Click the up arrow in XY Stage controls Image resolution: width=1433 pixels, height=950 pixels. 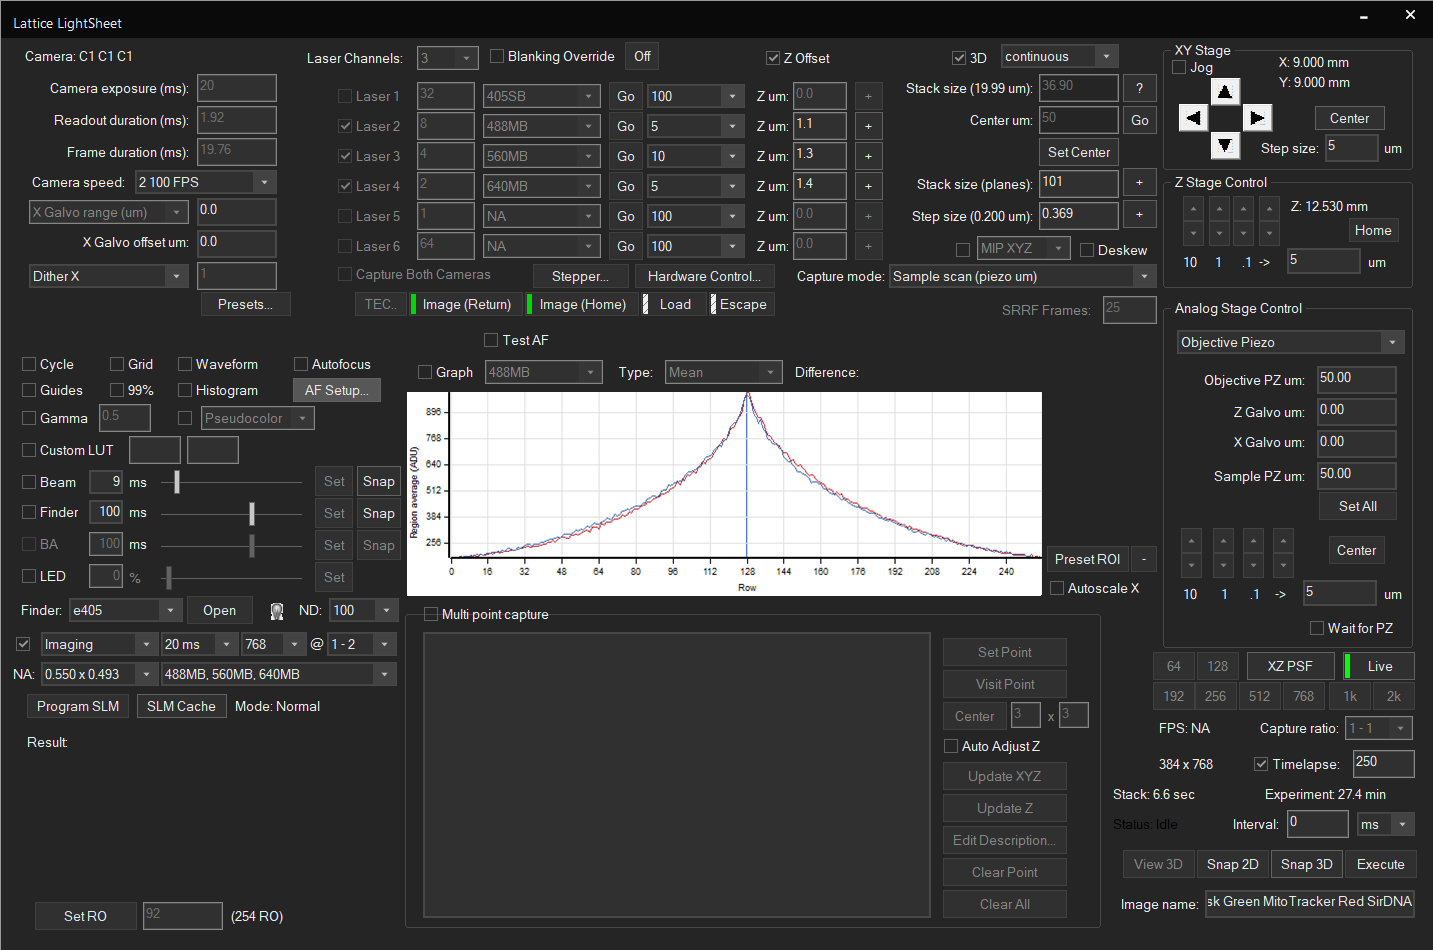1225,91
